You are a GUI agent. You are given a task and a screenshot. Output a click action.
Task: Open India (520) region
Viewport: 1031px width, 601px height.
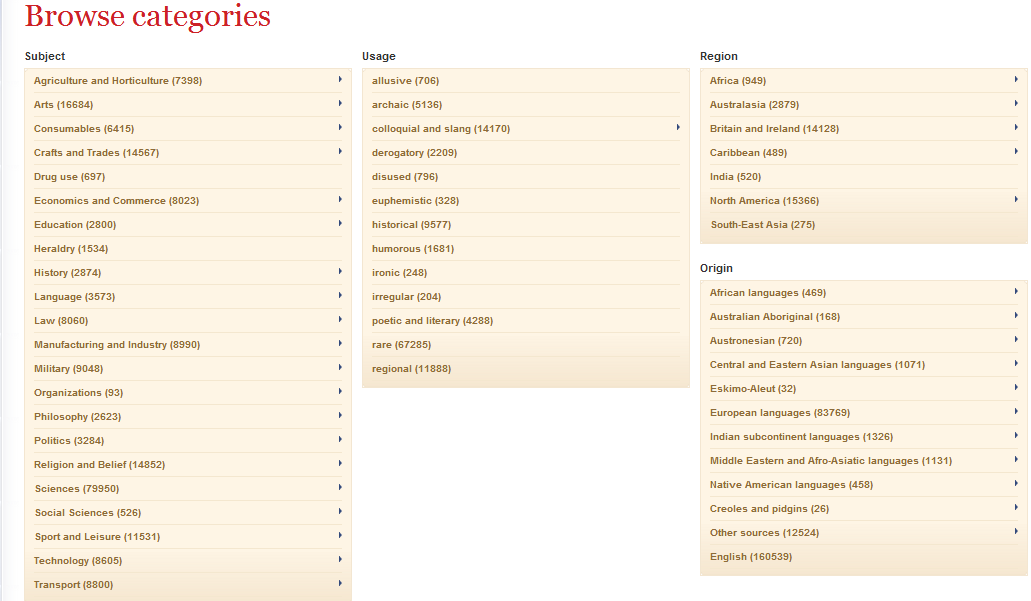click(735, 176)
